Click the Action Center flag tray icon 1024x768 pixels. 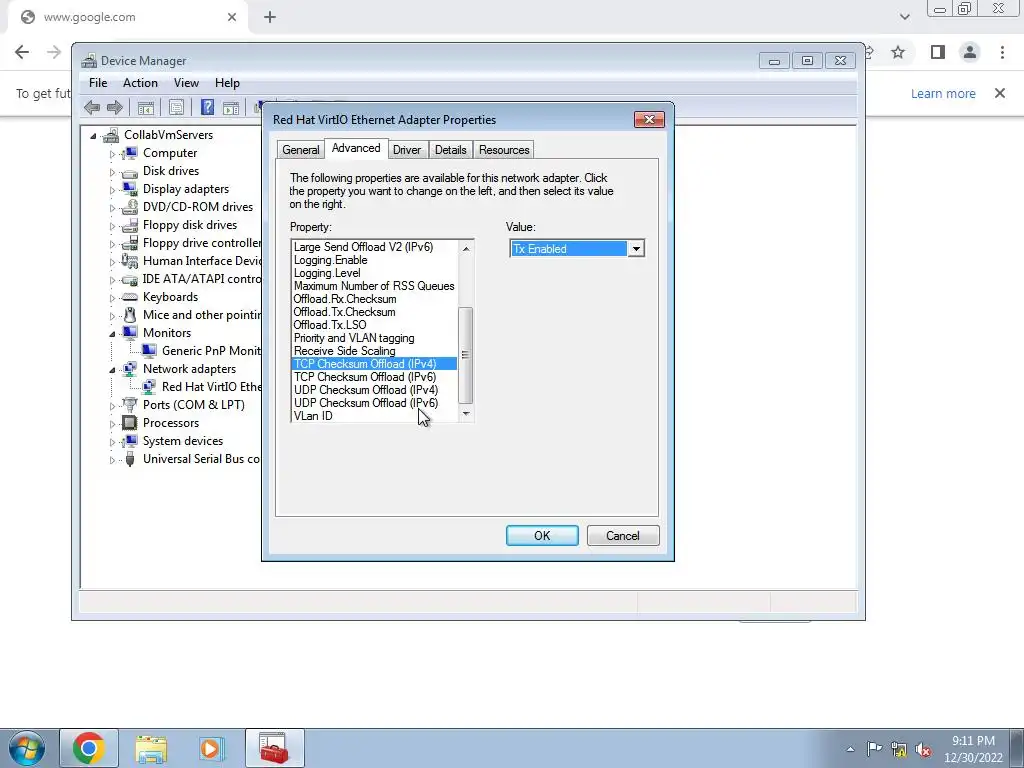click(x=874, y=749)
